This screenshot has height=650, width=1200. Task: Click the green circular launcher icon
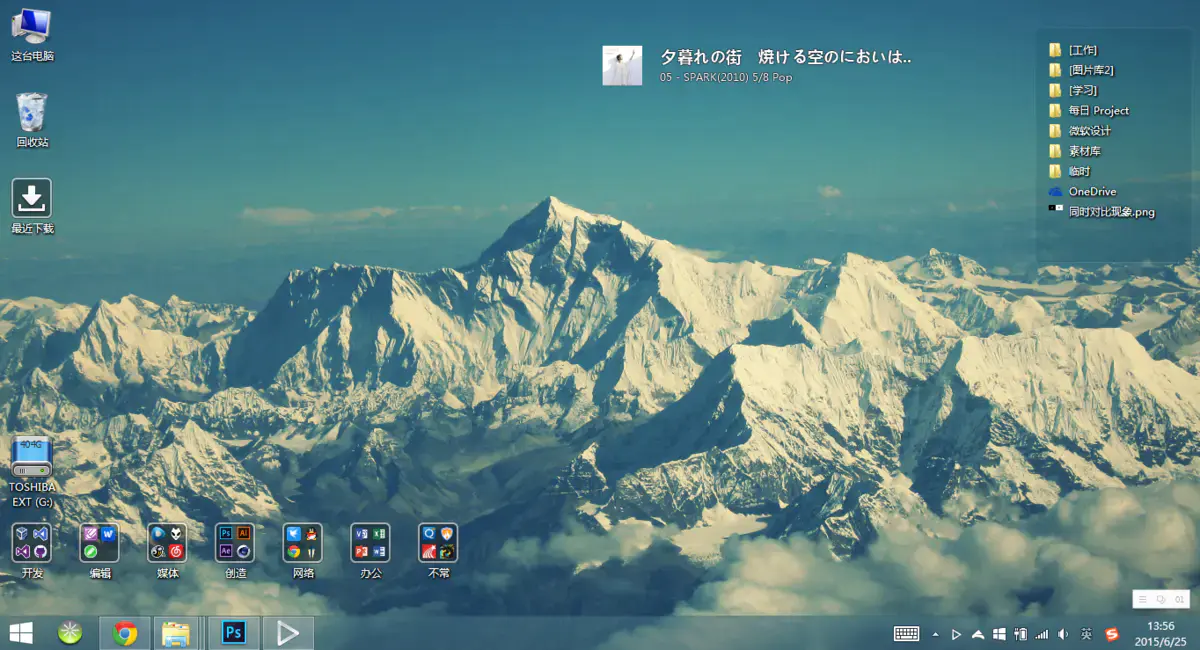pyautogui.click(x=70, y=633)
